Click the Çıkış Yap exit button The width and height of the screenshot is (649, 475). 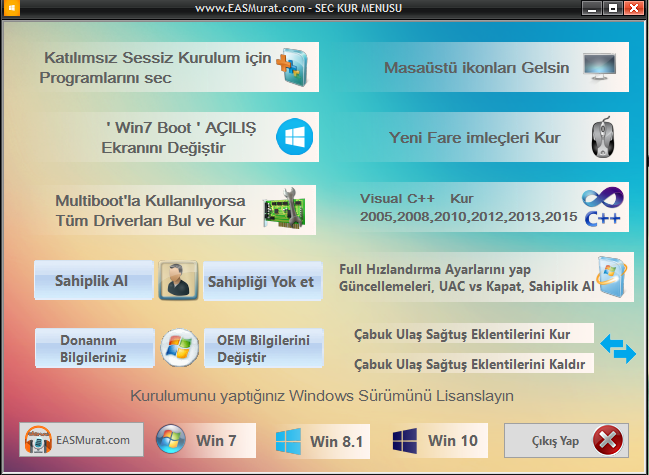566,440
